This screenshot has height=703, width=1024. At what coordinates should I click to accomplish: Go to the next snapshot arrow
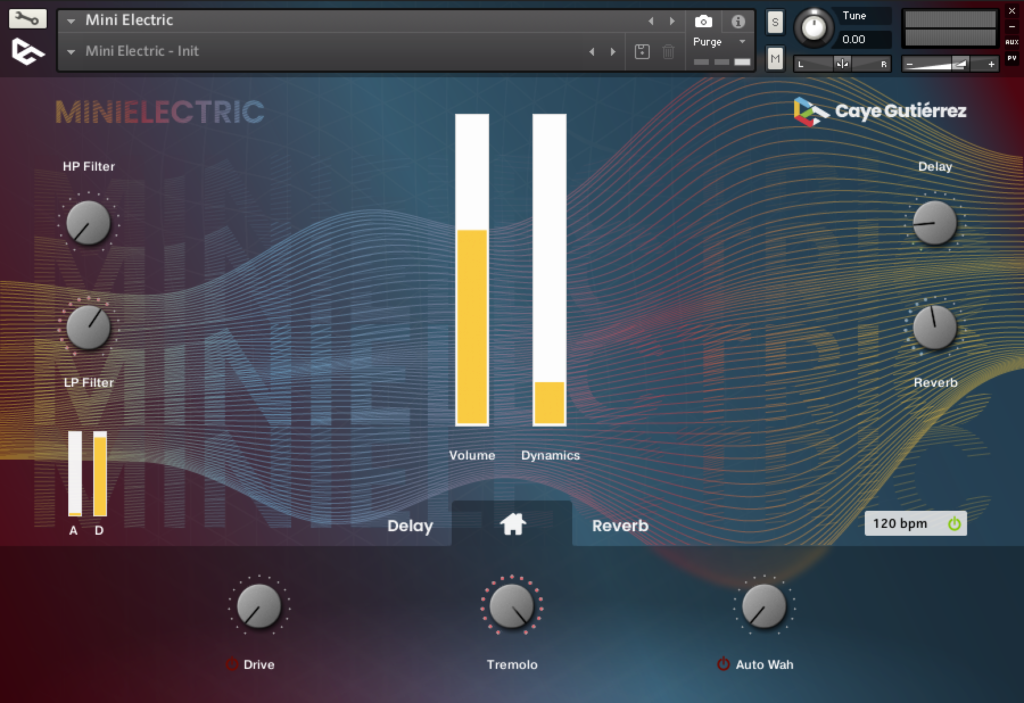pos(613,52)
